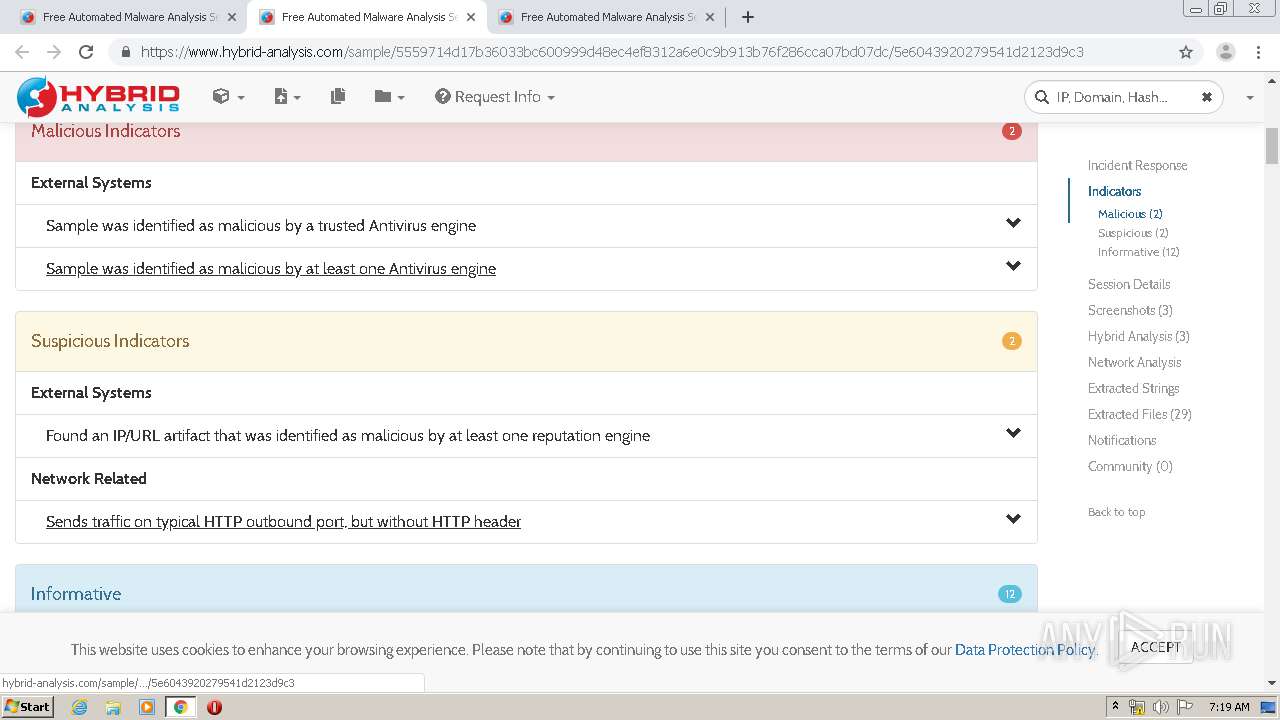
Task: Go to Incident Response in the sidebar
Action: coord(1138,165)
